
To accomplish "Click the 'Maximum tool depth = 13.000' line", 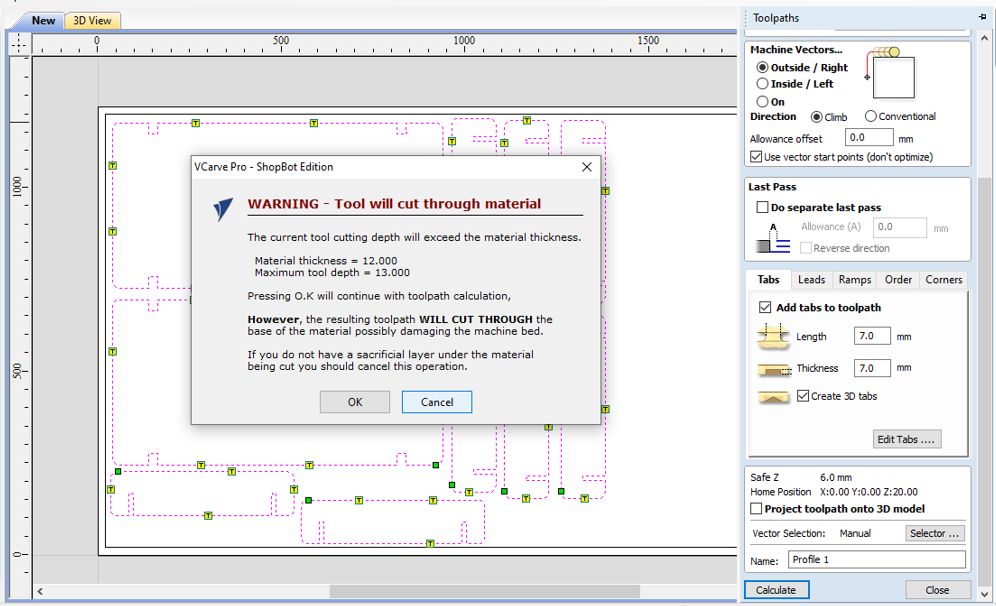I will pyautogui.click(x=332, y=273).
